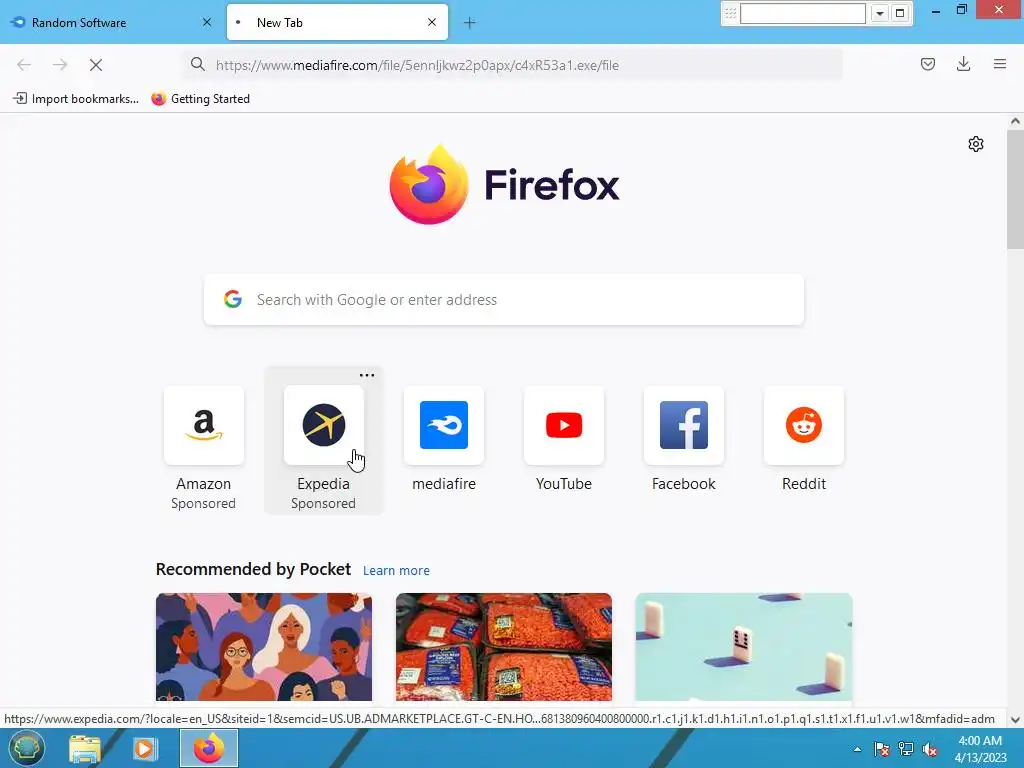Open the Learn more link for Pocket

[x=396, y=570]
